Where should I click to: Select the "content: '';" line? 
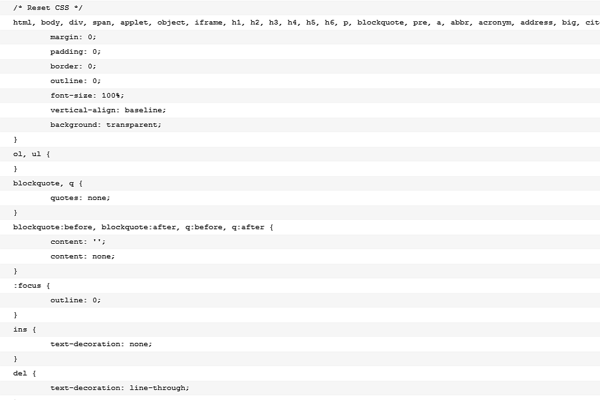(x=77, y=241)
